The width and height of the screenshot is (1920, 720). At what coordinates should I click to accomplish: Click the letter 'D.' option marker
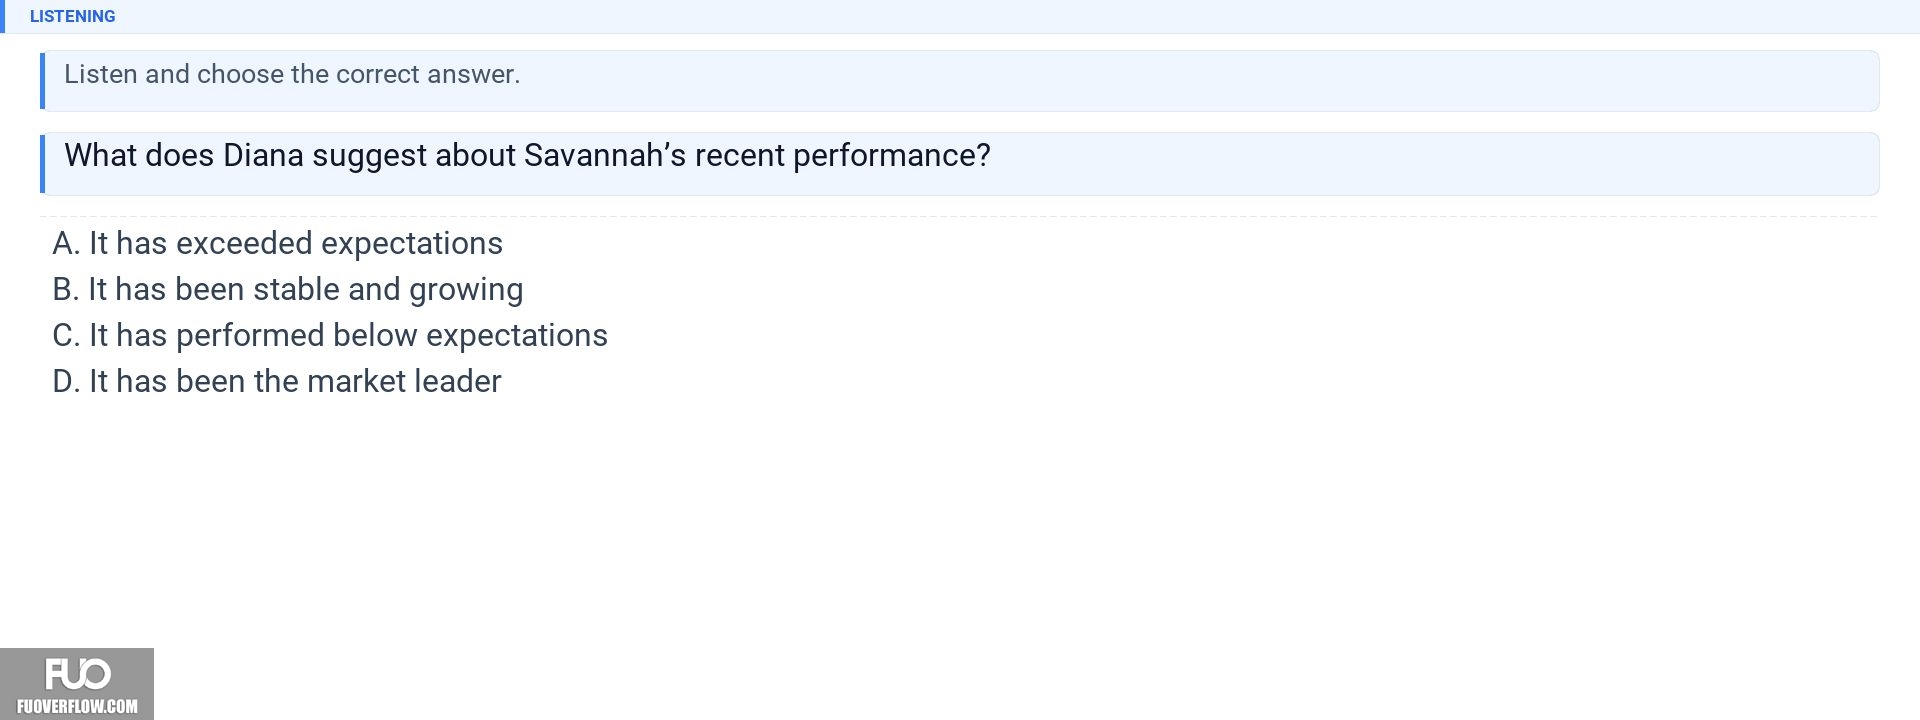point(66,381)
